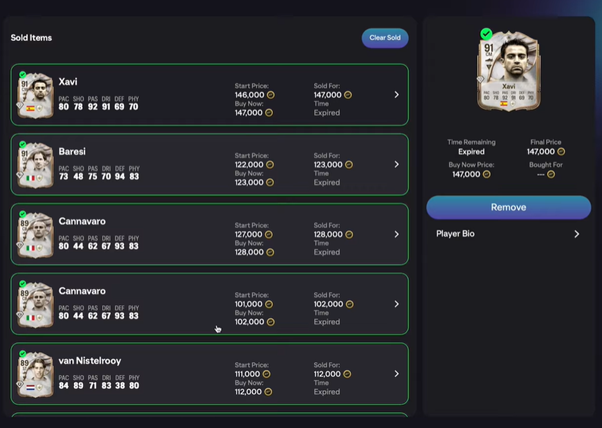
Task: Click Netherlands flag on van Nistelrooy card
Action: coord(30,387)
